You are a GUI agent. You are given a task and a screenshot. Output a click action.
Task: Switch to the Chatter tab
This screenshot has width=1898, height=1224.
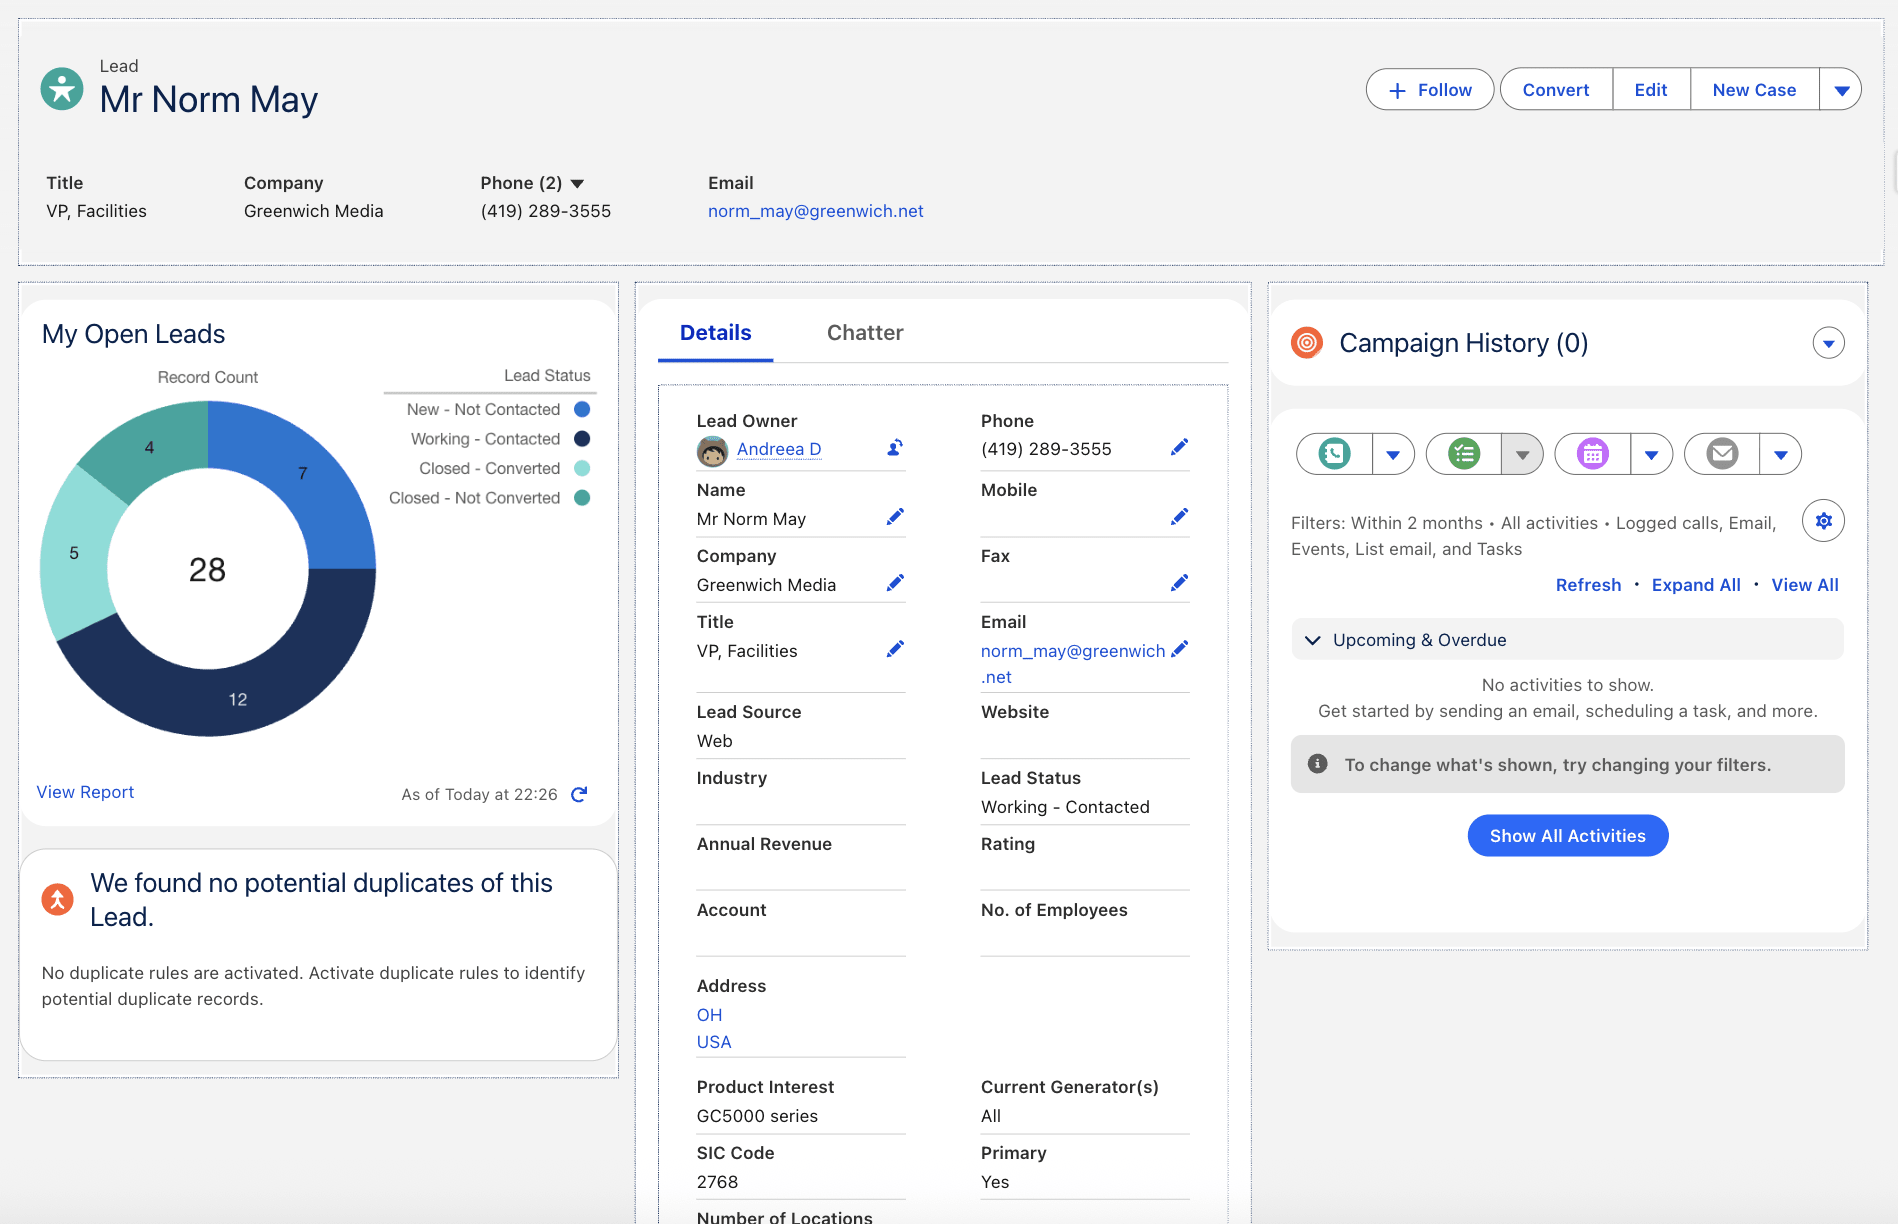(864, 333)
